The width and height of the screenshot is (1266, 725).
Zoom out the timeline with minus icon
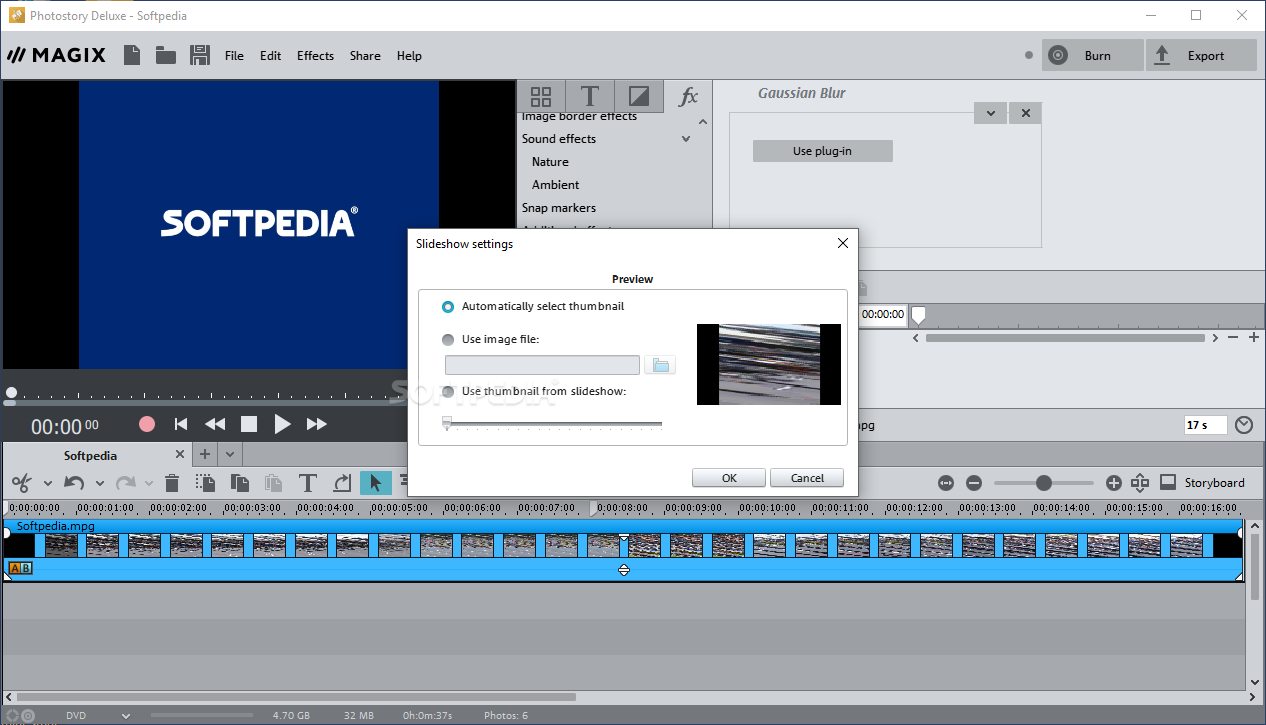click(974, 483)
